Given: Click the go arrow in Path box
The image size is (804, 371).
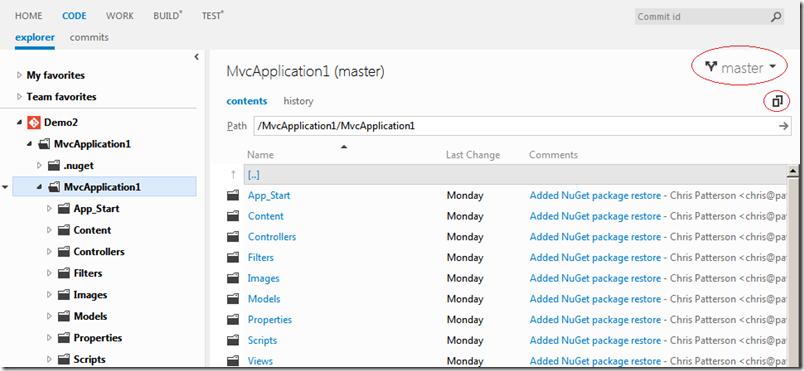Looking at the screenshot, I should (783, 126).
